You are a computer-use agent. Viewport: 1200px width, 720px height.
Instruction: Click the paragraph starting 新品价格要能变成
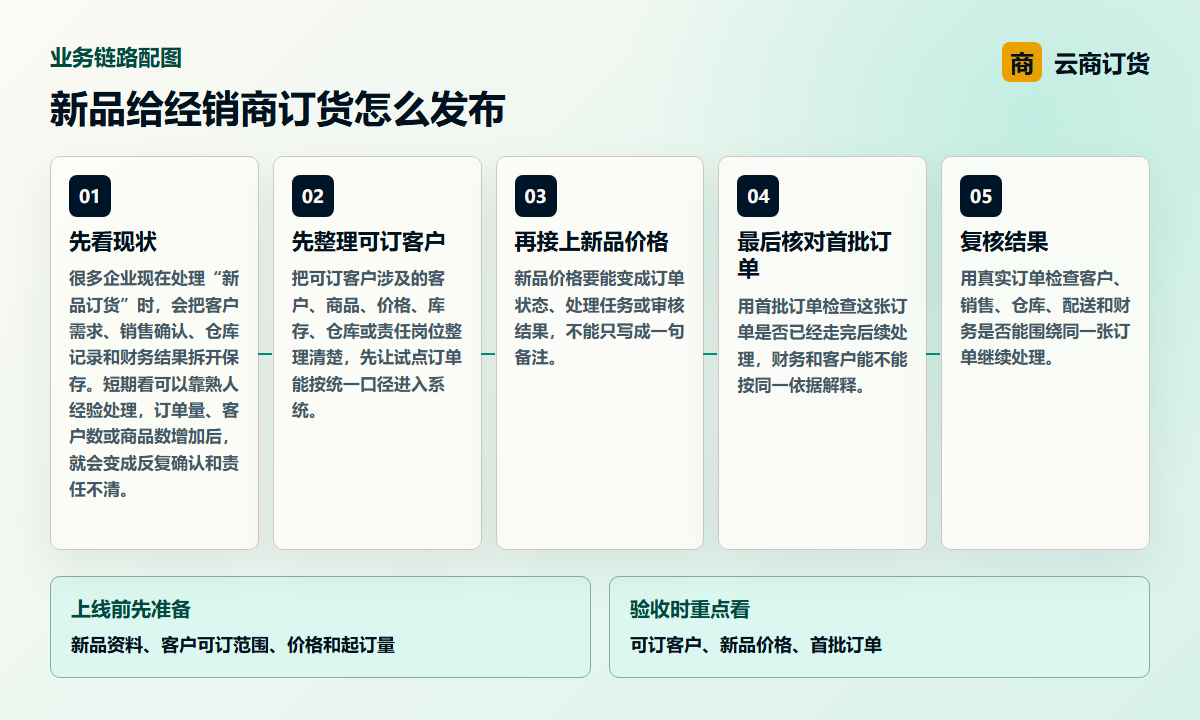(x=600, y=318)
